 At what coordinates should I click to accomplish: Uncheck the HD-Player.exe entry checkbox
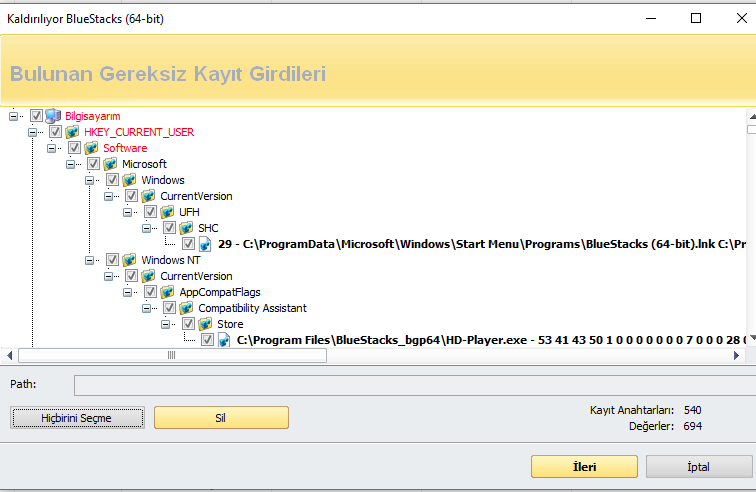207,340
